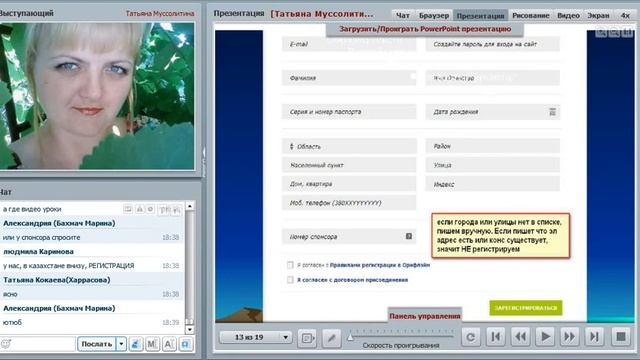This screenshot has height=360, width=640.
Task: Go back with the rewind button
Action: point(520,337)
